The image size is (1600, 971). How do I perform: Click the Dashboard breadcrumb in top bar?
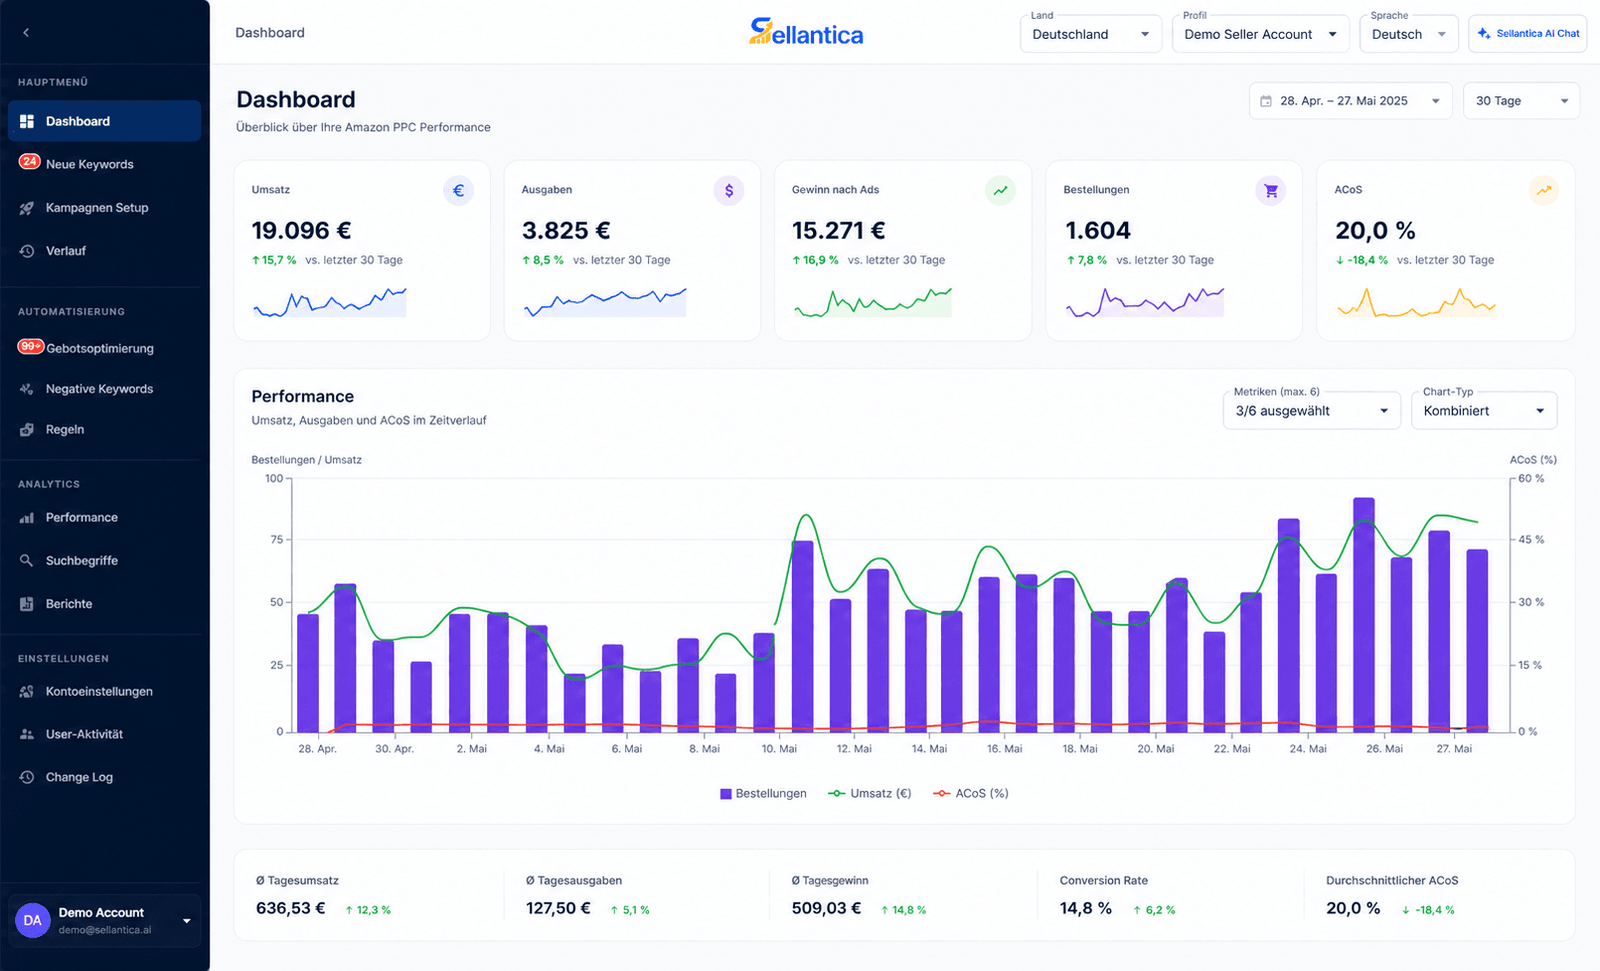(270, 33)
